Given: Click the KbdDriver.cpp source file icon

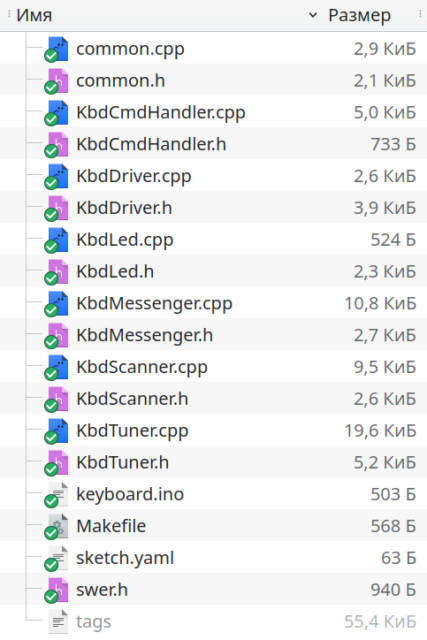Looking at the screenshot, I should tap(58, 176).
